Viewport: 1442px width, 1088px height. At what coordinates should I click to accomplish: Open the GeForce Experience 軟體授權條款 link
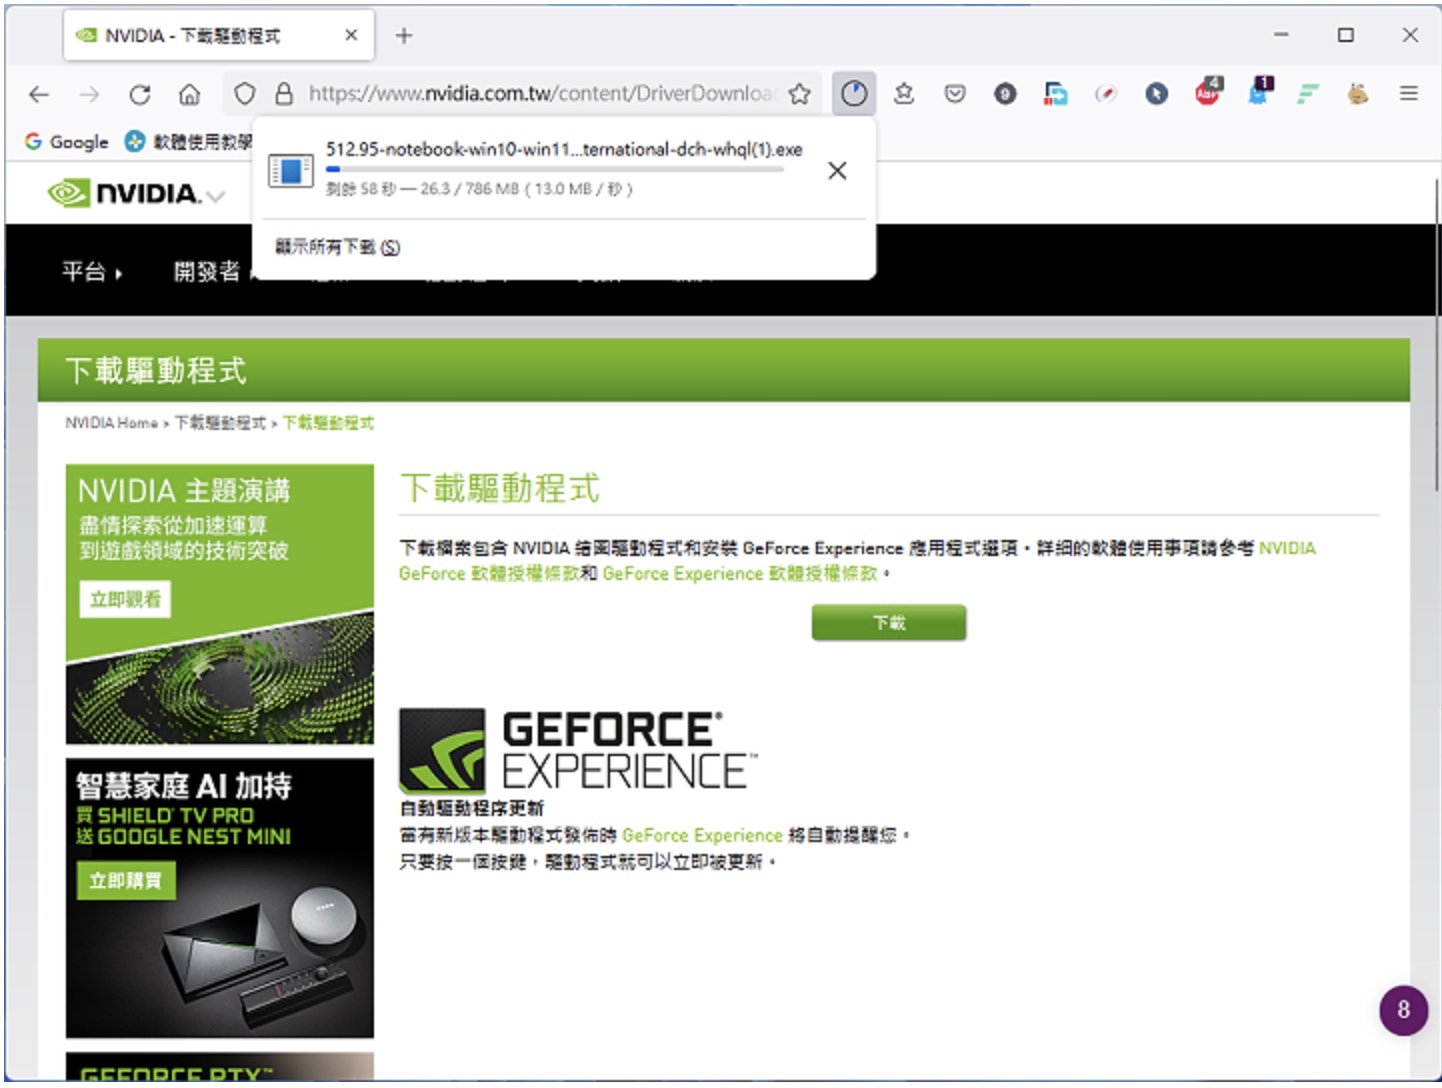(739, 574)
